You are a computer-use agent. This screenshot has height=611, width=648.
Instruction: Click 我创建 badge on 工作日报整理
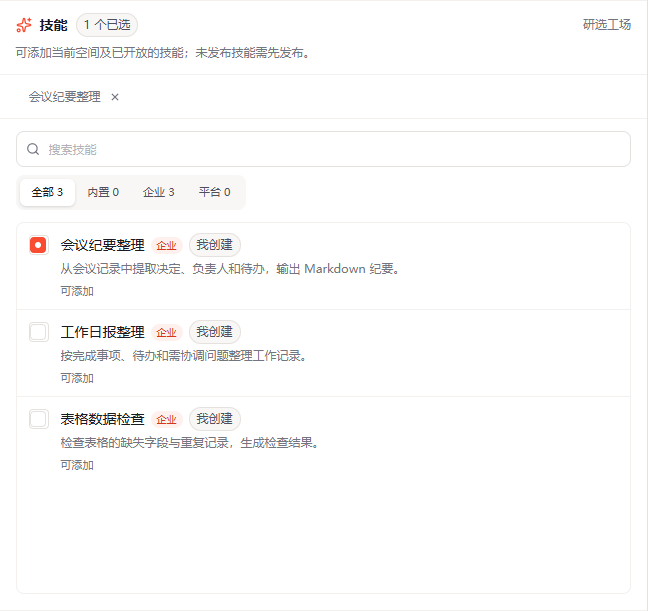pyautogui.click(x=214, y=332)
